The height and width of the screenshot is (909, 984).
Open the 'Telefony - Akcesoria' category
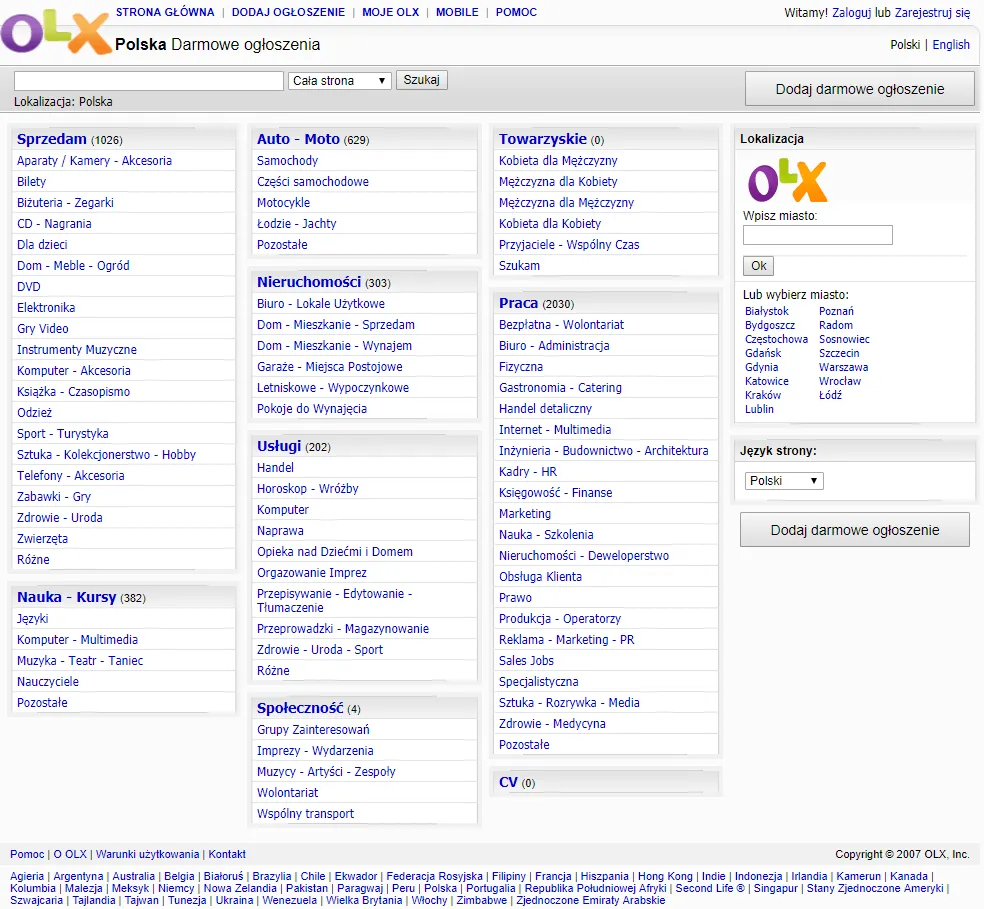click(70, 476)
